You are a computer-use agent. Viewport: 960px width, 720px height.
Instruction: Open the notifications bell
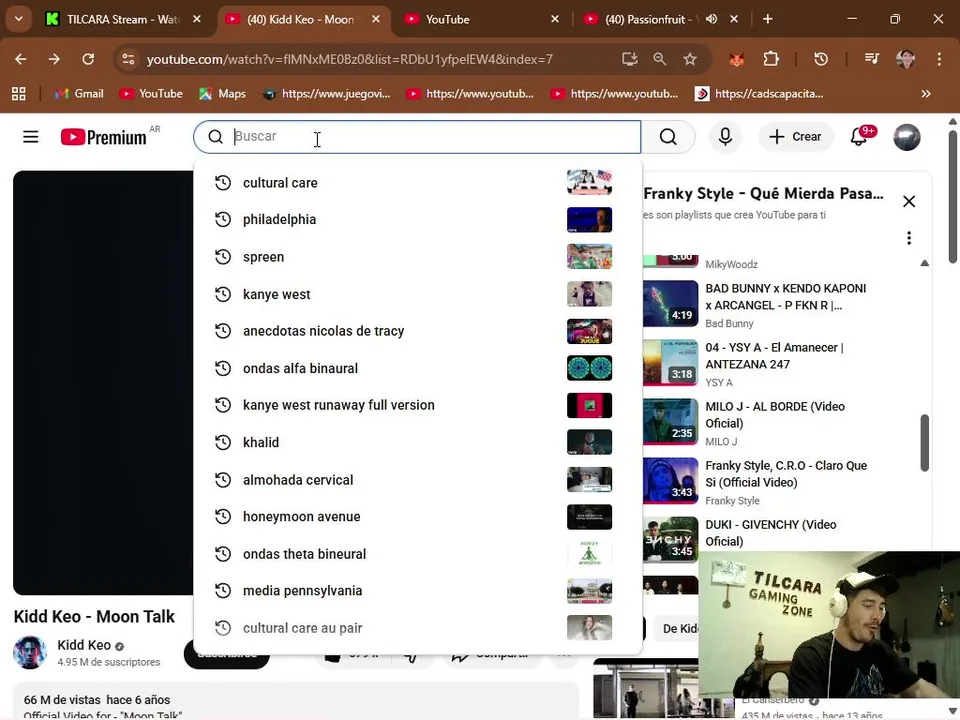(859, 137)
